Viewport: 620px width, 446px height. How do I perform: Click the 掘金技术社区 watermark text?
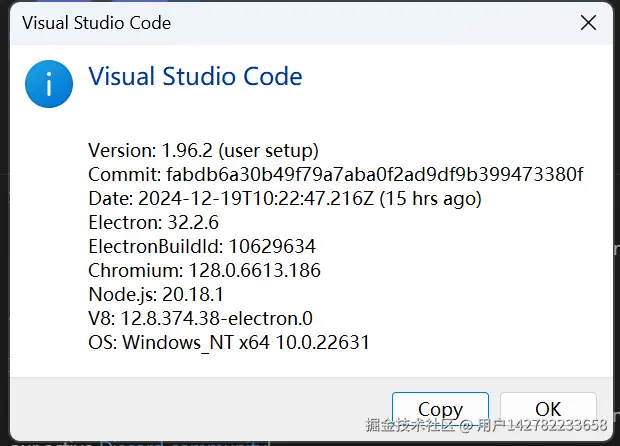click(x=395, y=425)
